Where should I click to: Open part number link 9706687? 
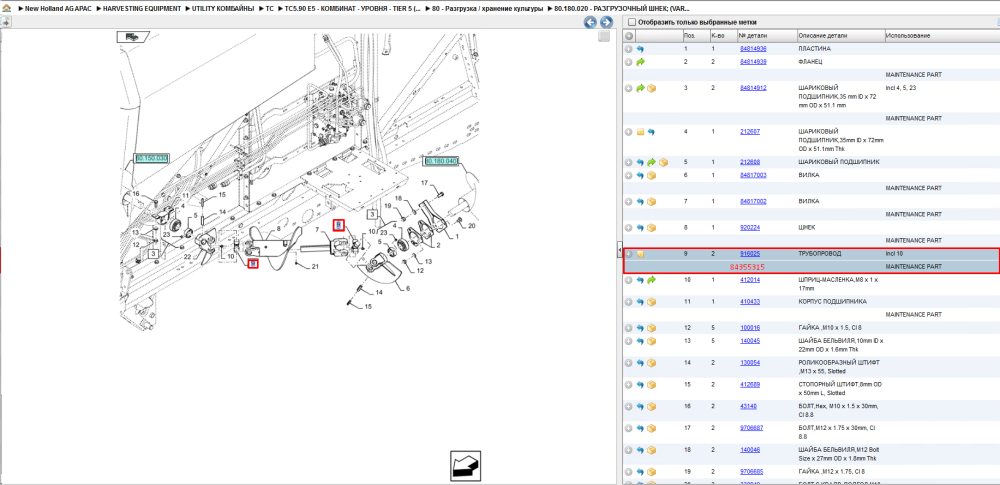tap(751, 428)
